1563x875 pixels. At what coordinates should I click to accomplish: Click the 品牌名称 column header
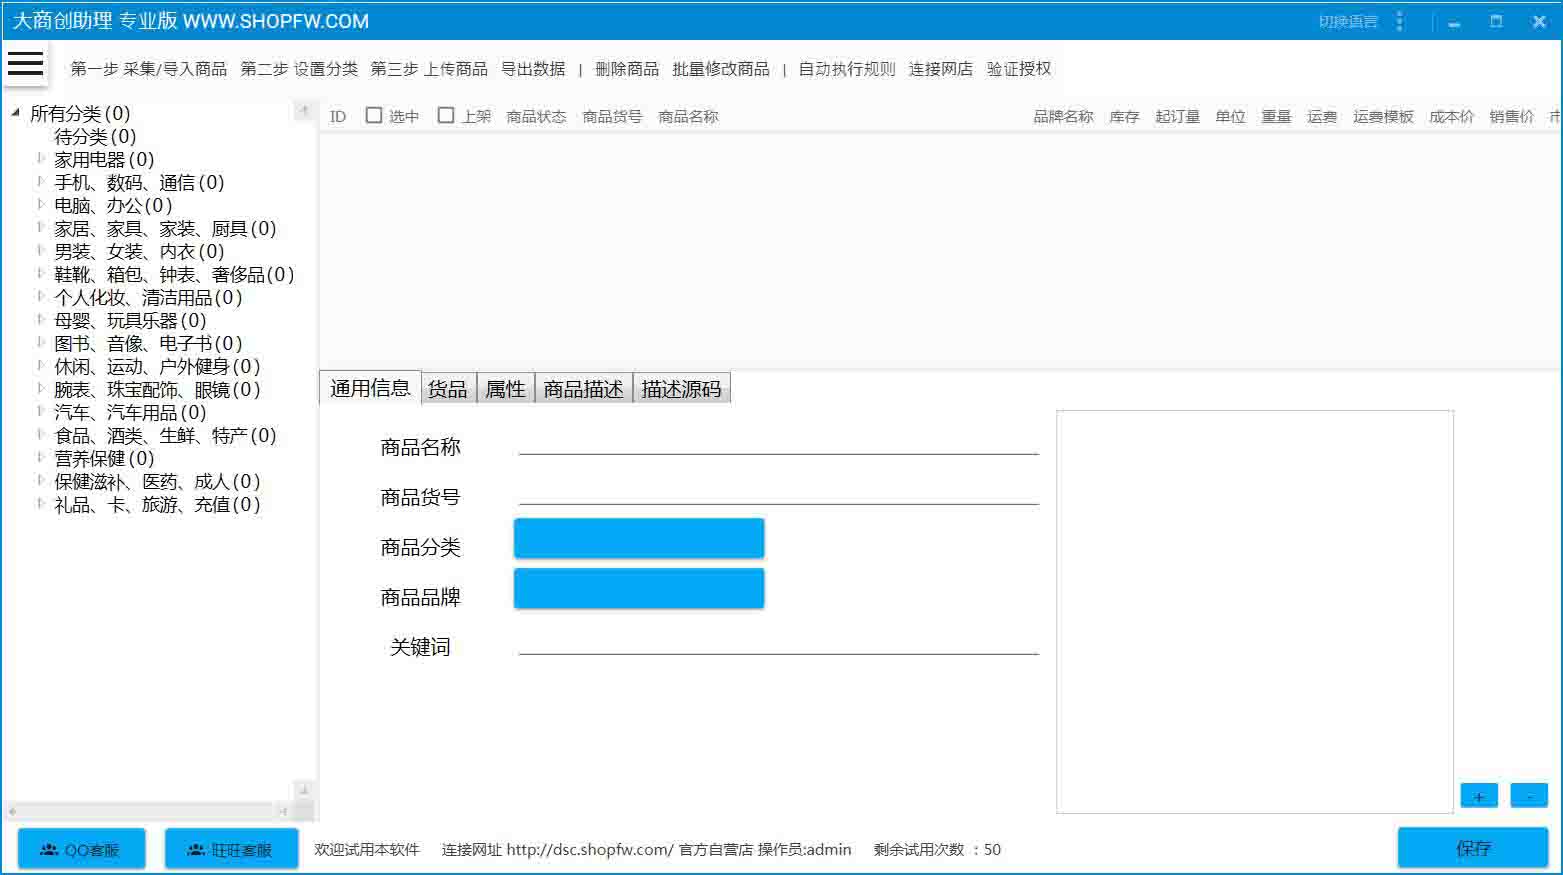(1063, 117)
